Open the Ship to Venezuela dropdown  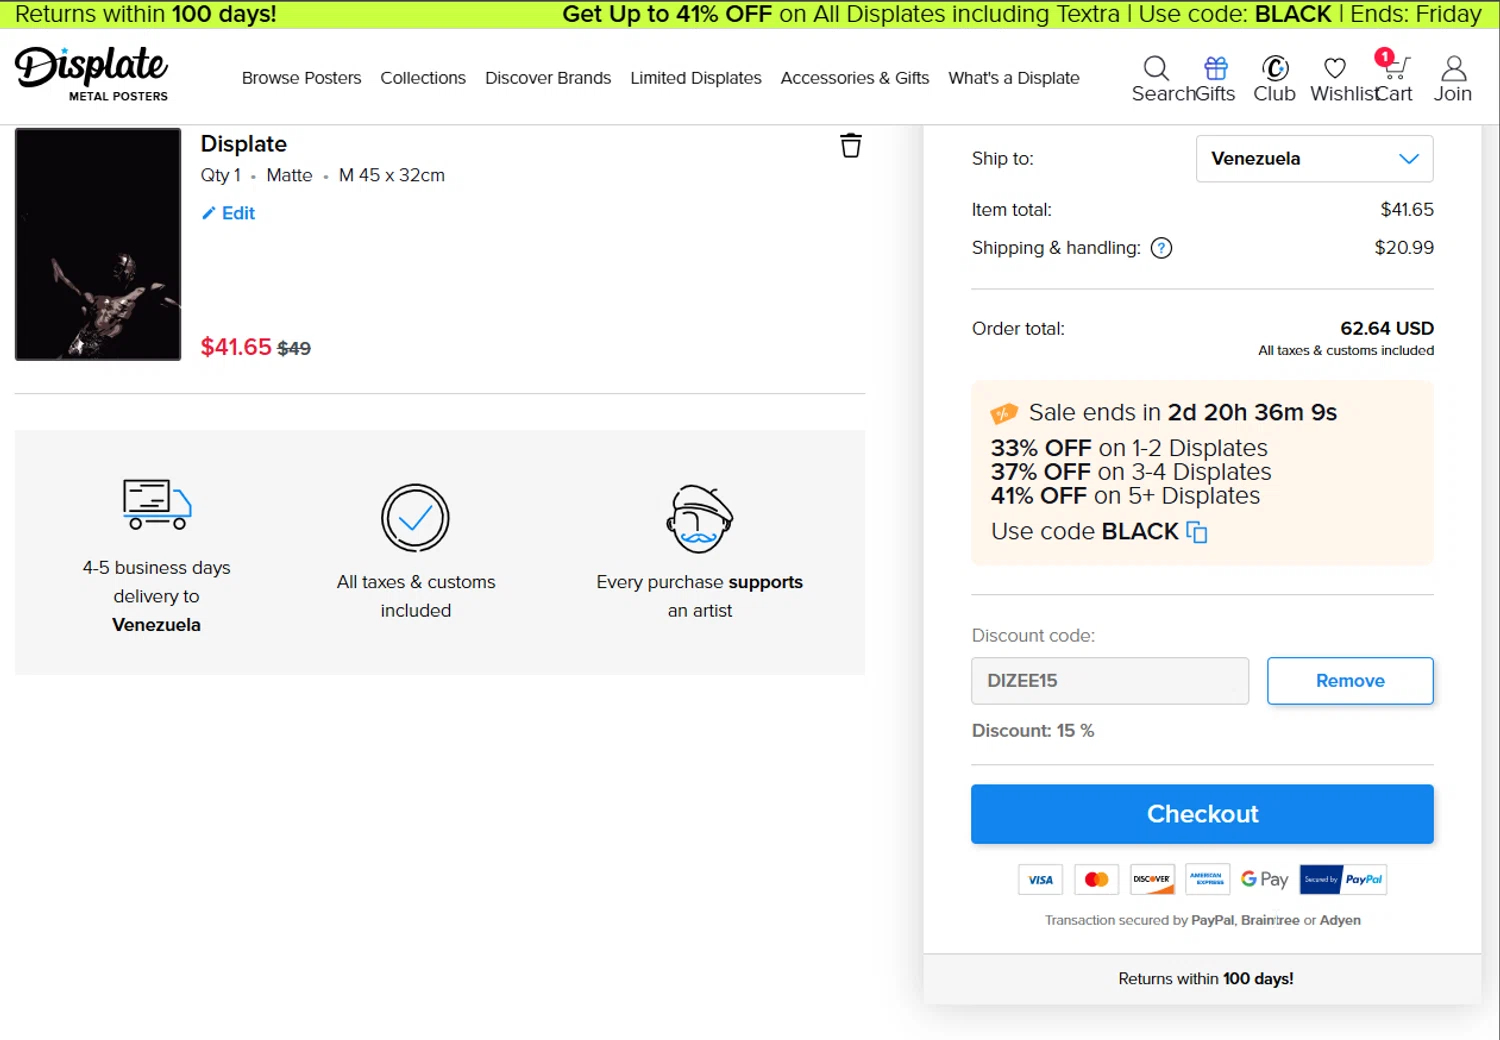pyautogui.click(x=1314, y=159)
